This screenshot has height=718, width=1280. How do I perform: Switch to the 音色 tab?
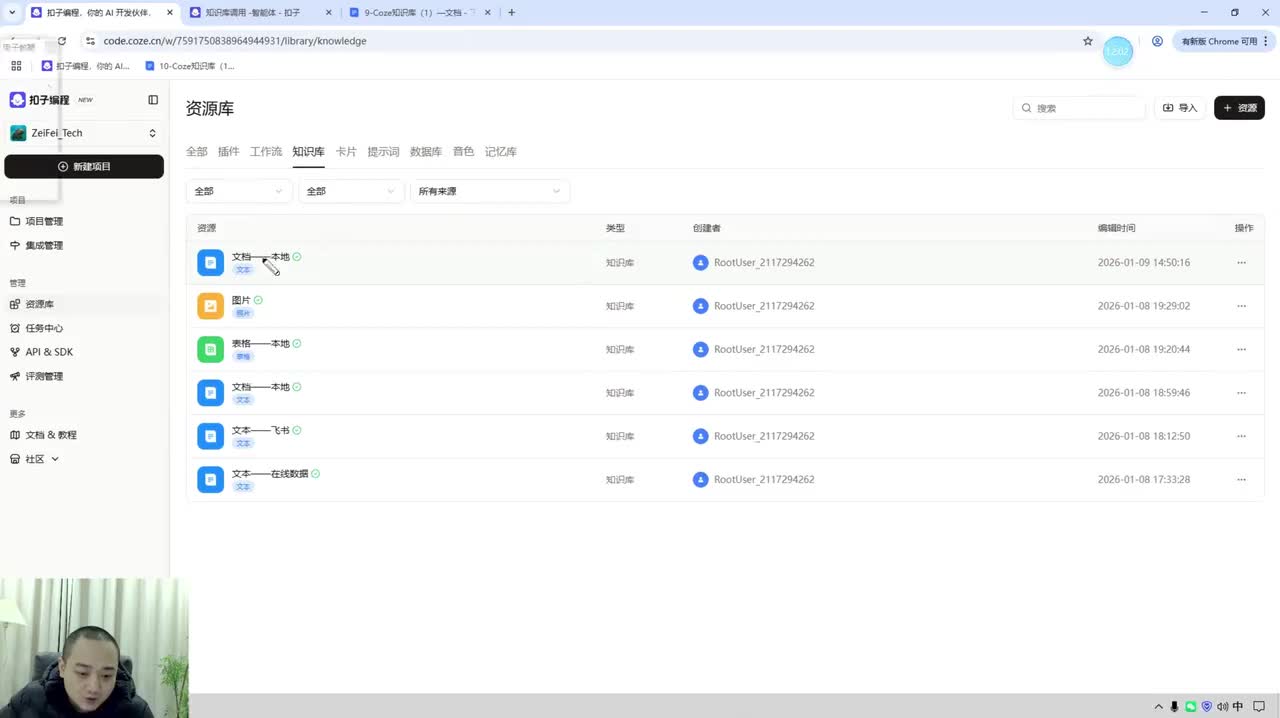click(x=463, y=152)
